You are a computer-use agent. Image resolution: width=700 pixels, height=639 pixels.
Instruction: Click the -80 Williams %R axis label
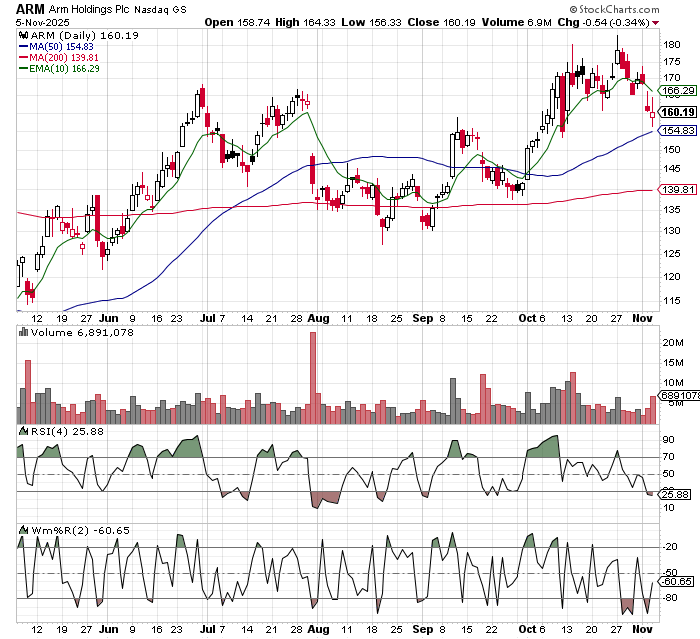coord(671,598)
